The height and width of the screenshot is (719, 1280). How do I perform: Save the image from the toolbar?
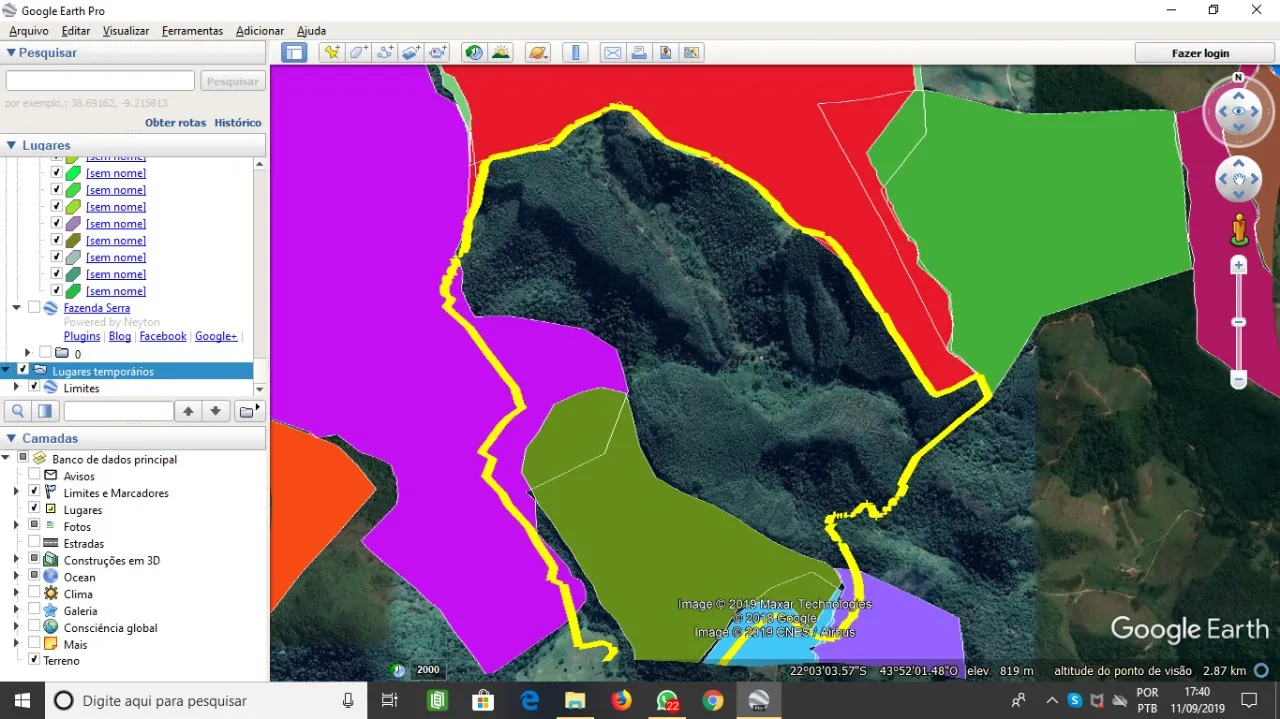point(665,53)
